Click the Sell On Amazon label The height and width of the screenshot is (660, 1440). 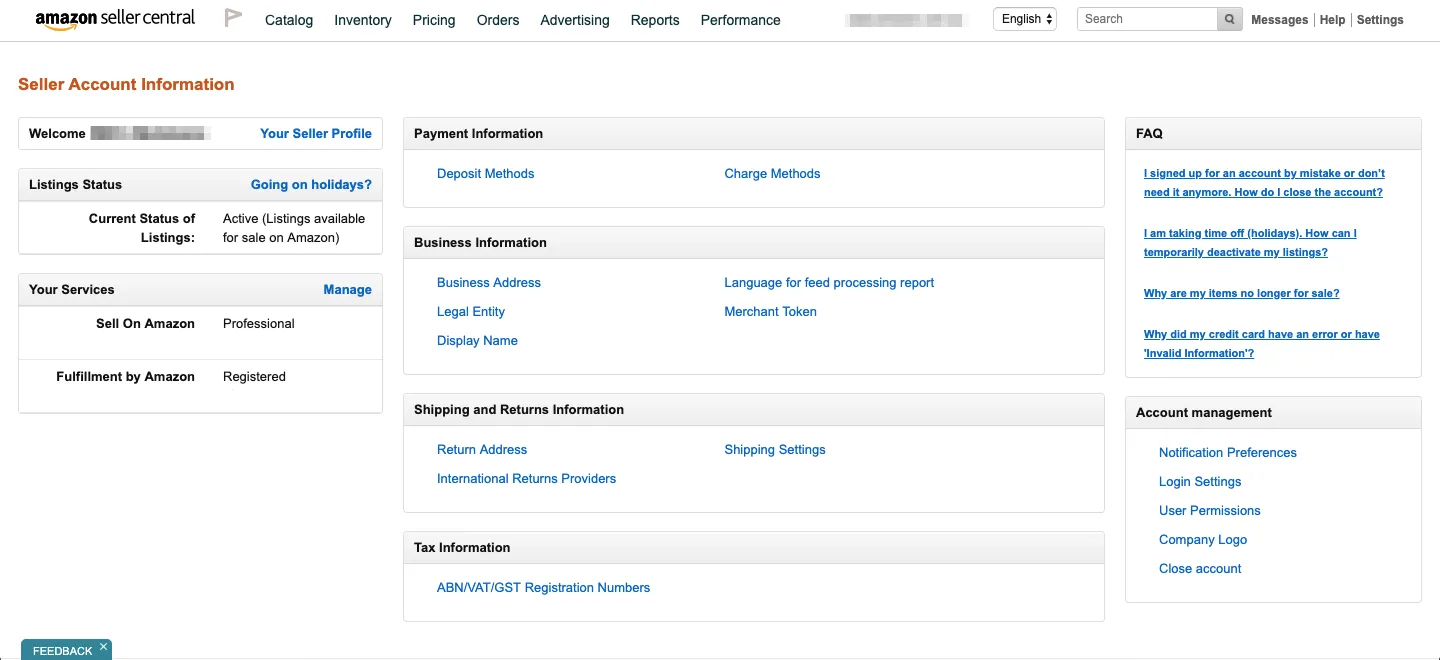point(145,323)
